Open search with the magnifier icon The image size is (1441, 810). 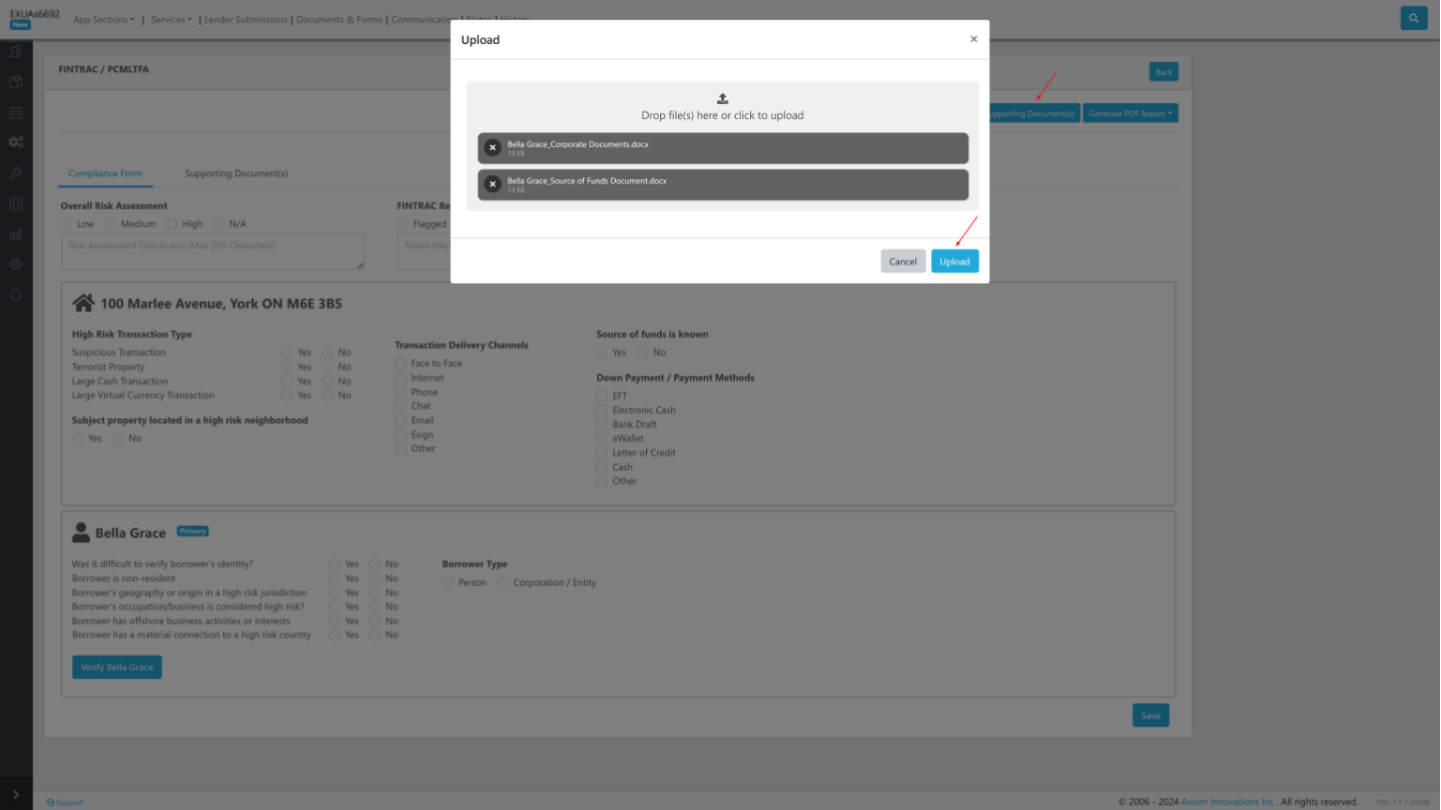[1413, 18]
